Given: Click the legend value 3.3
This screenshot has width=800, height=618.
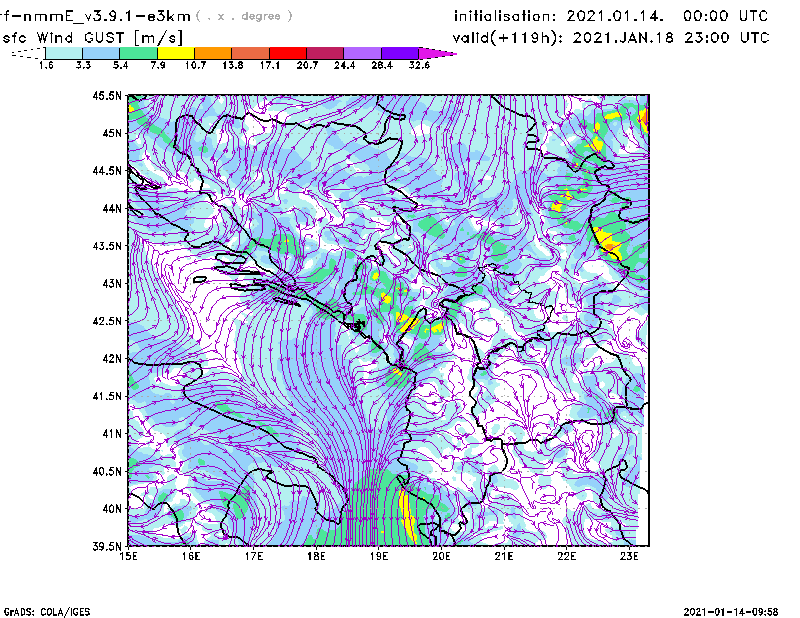Looking at the screenshot, I should (x=83, y=65).
